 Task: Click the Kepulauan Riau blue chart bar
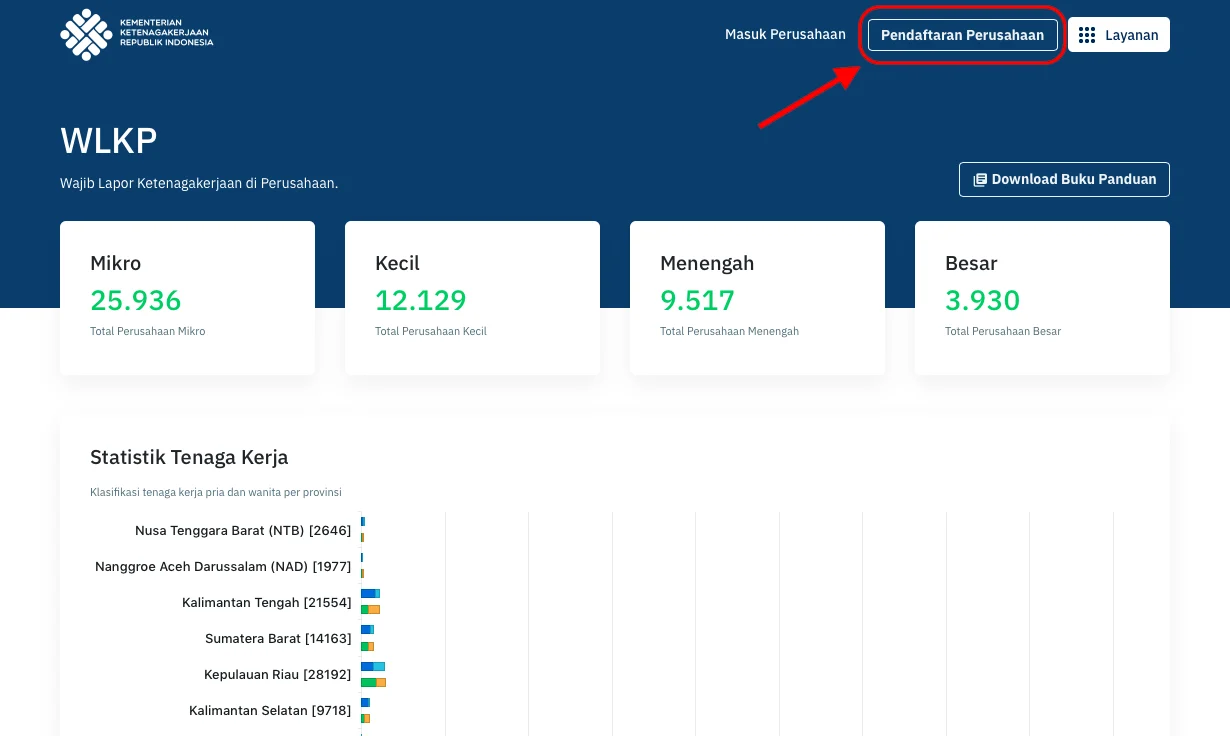(367, 666)
